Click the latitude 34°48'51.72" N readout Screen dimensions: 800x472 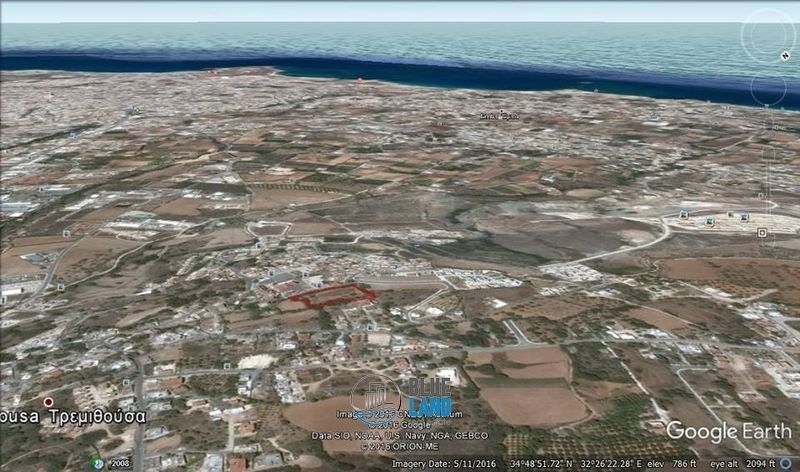[x=541, y=463]
